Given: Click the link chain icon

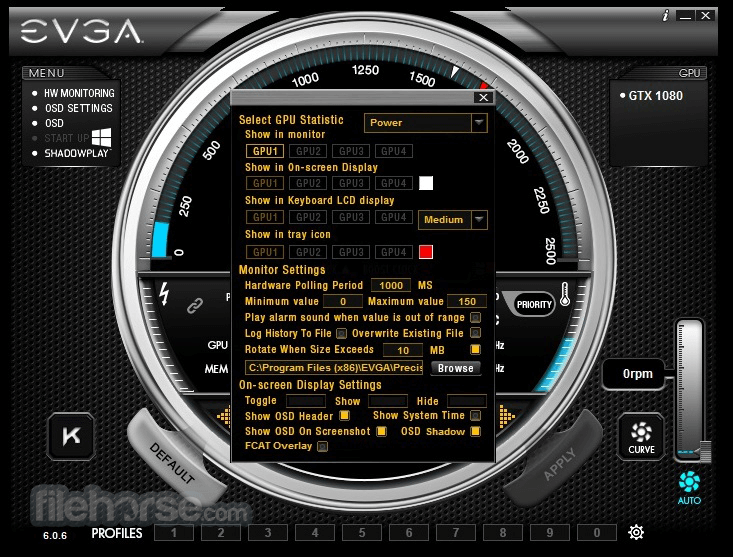Looking at the screenshot, I should (195, 306).
